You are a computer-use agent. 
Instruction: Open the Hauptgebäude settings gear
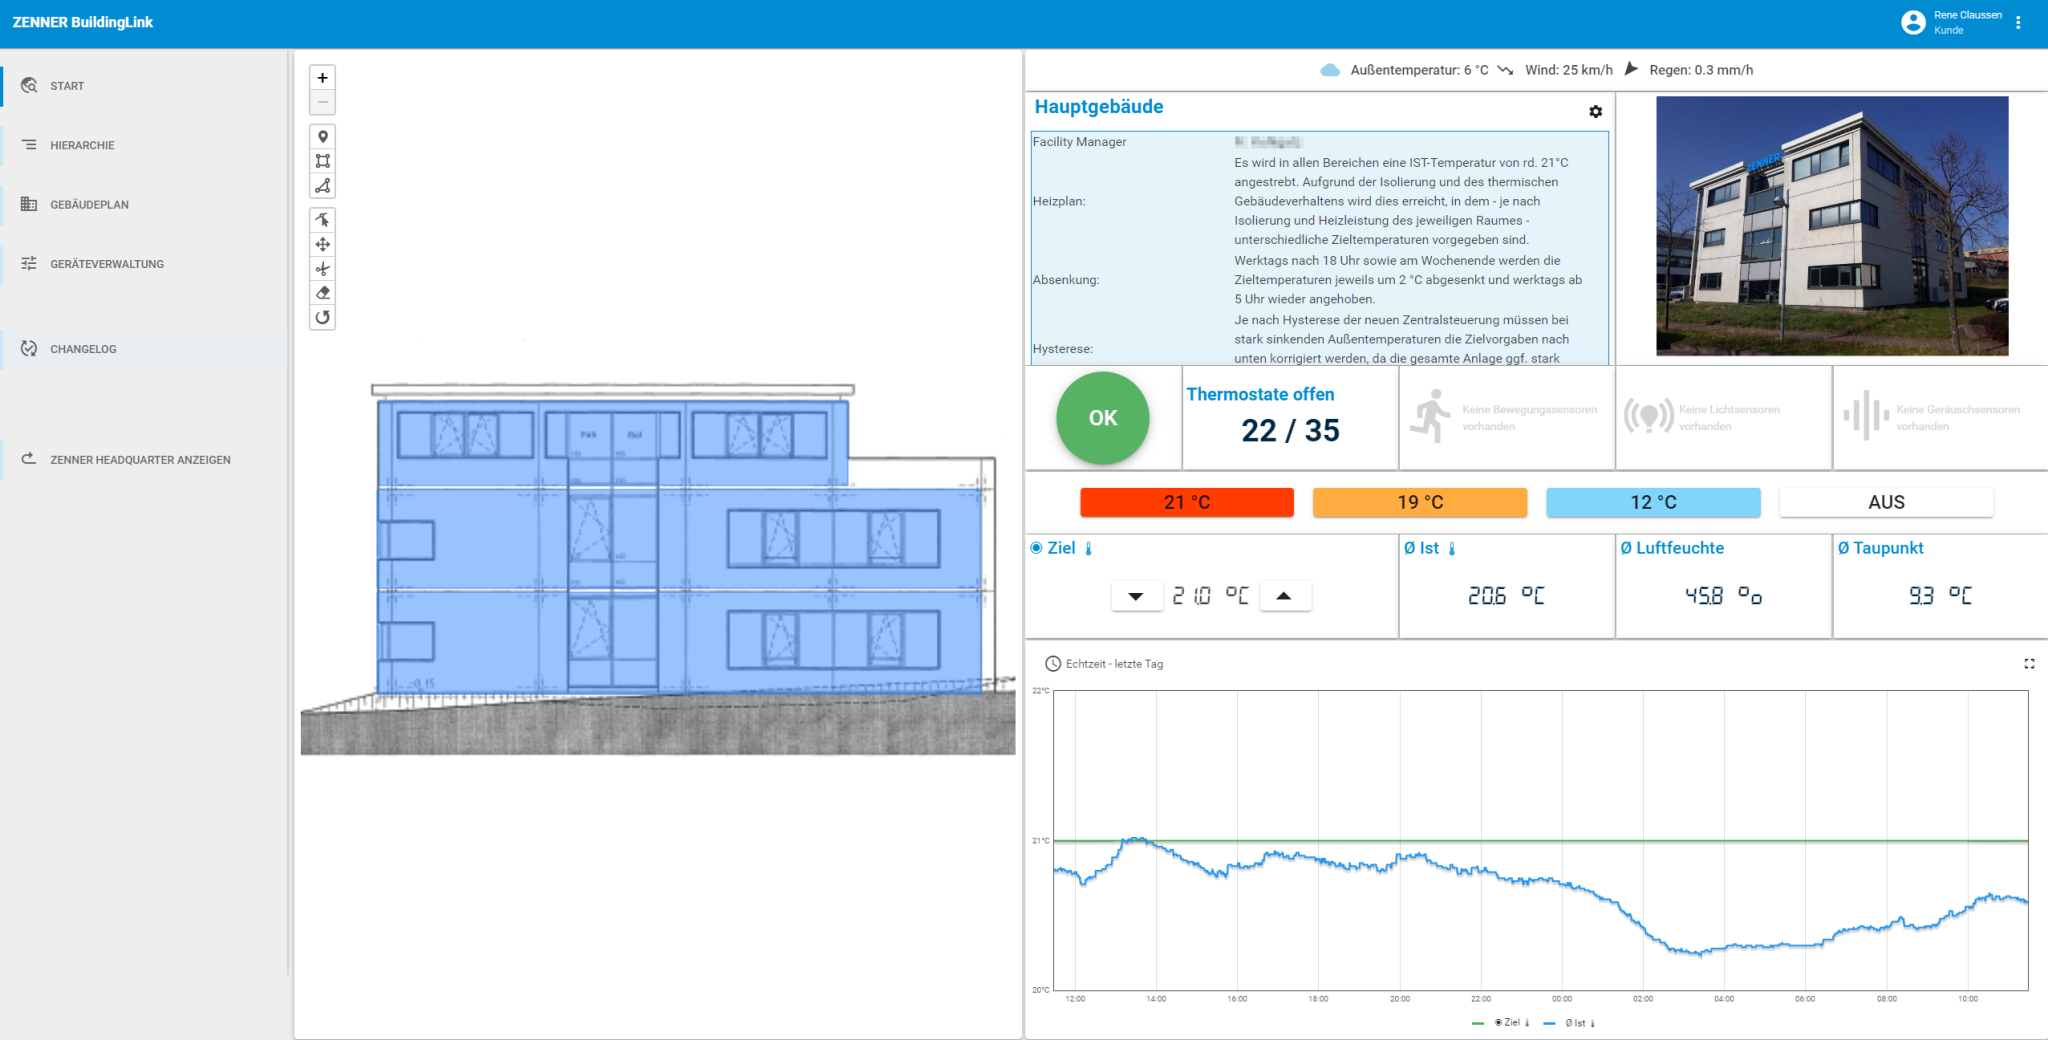tap(1596, 112)
